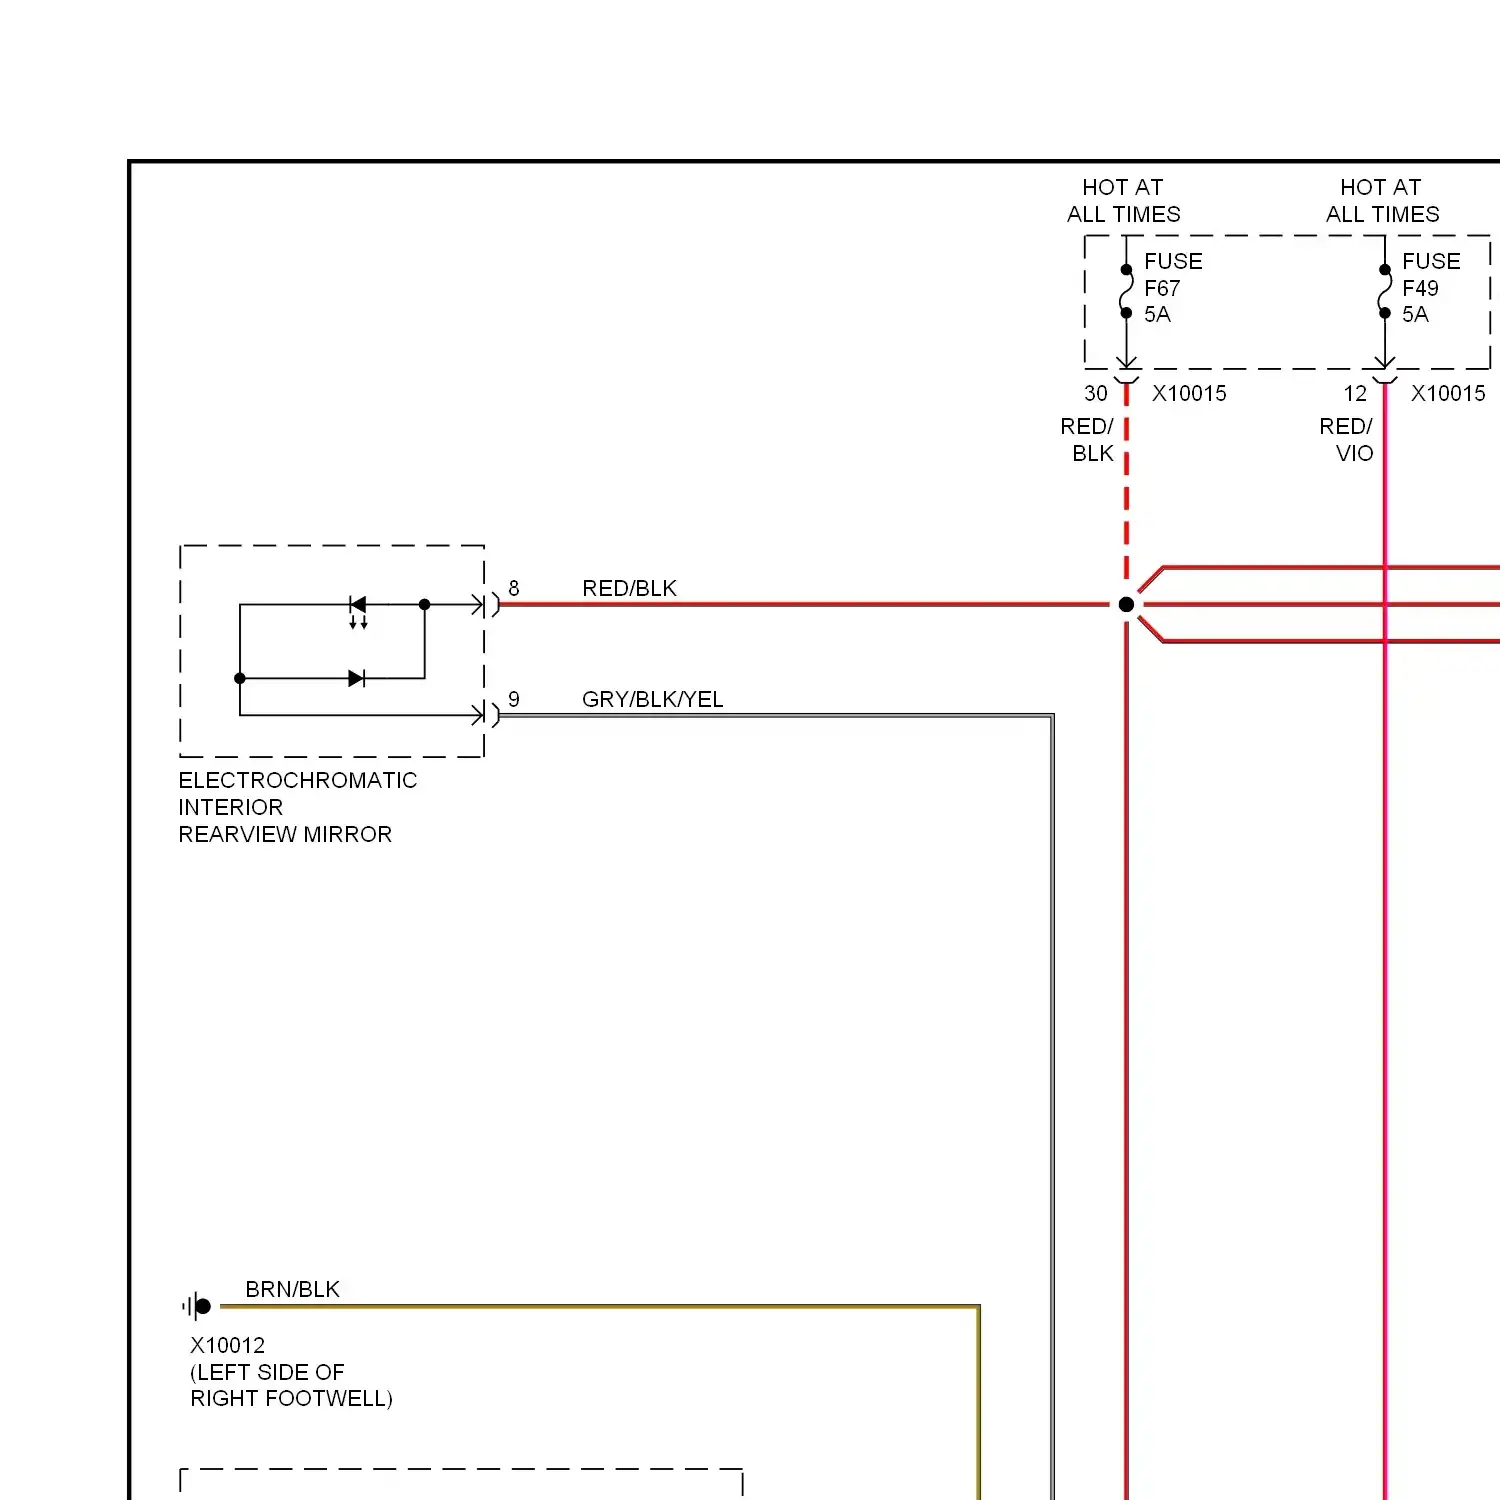Click mirror connector pin 8
This screenshot has height=1500, width=1500.
pos(514,588)
